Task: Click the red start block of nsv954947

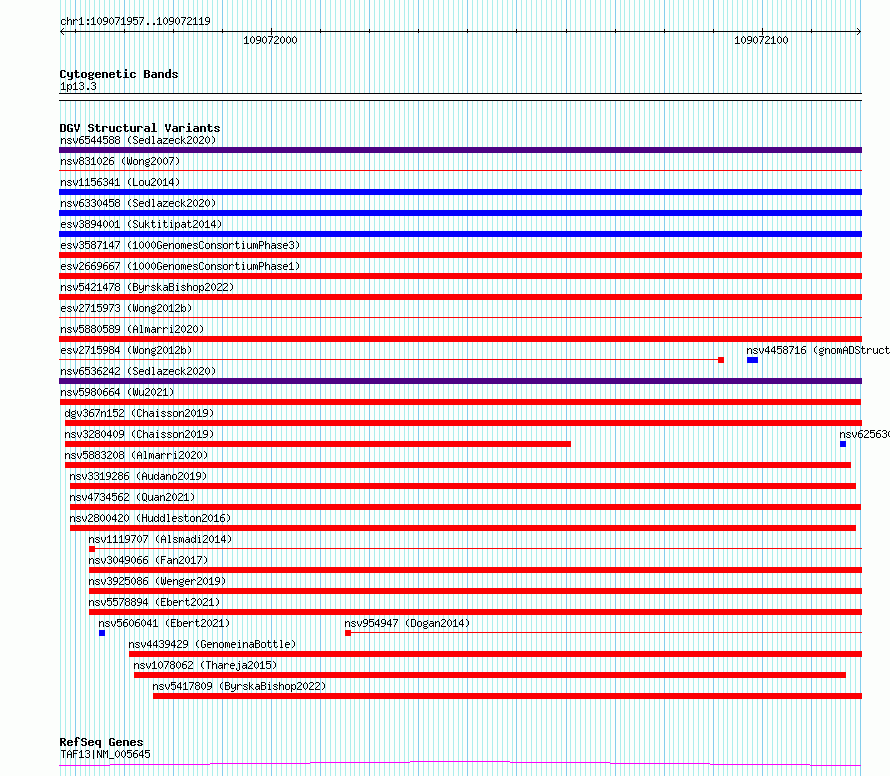Action: [348, 633]
